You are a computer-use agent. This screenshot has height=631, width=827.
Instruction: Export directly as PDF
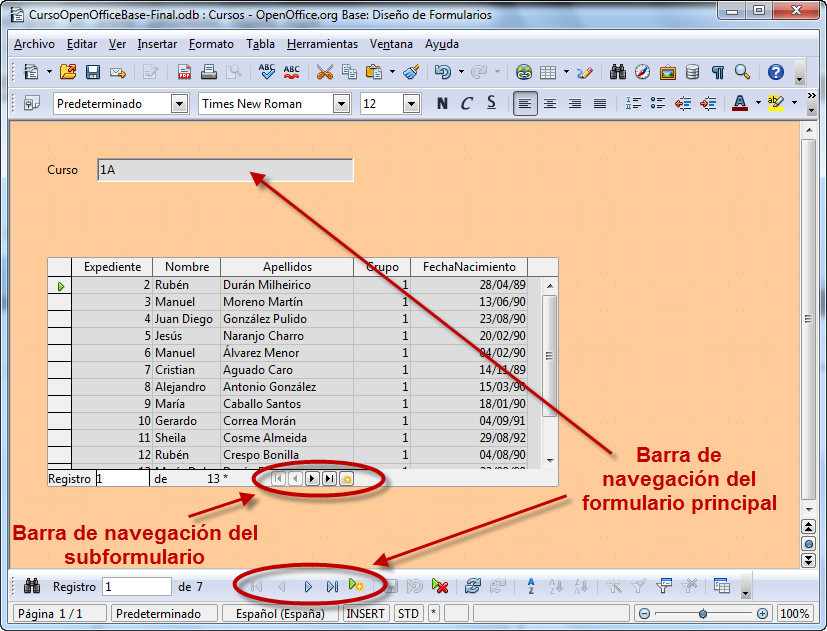point(184,72)
